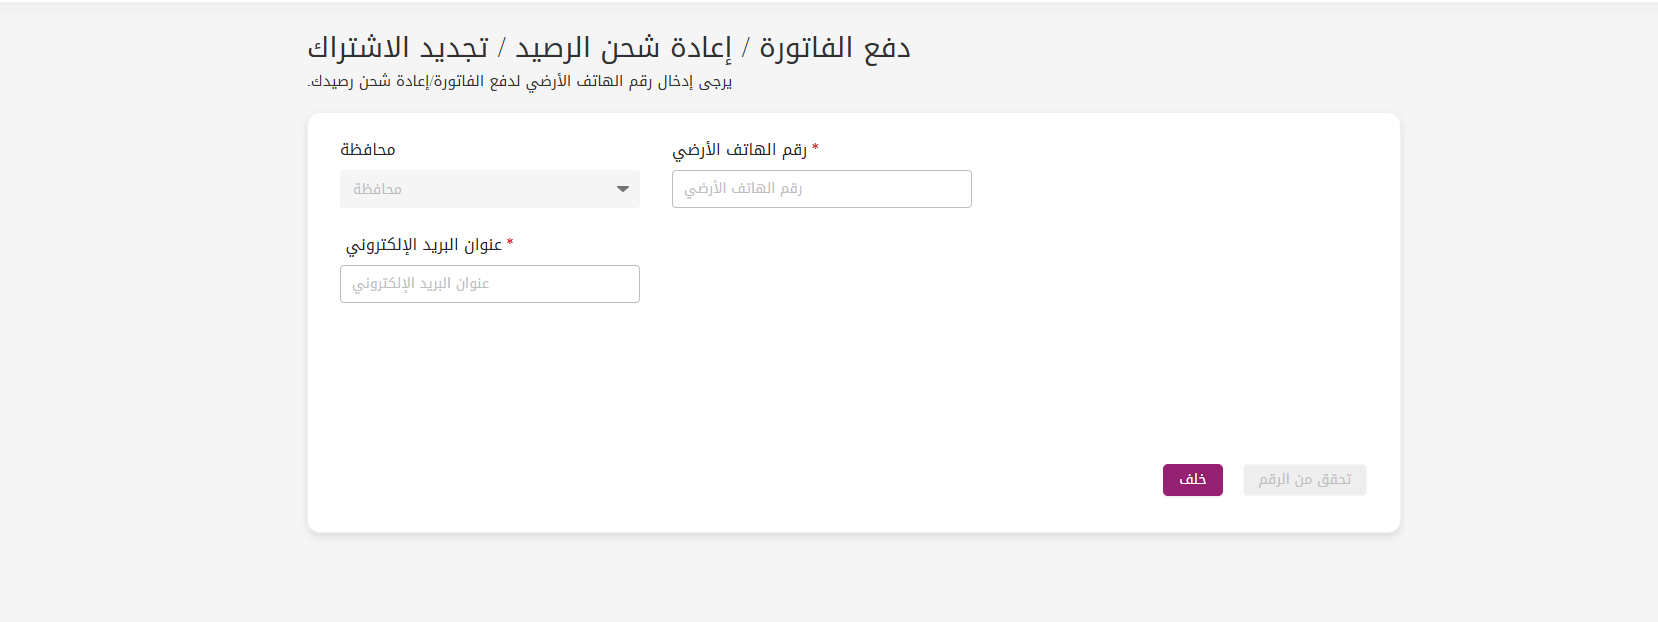Click the محافظة label above the dropdown
The height and width of the screenshot is (622, 1658).
[x=368, y=150]
